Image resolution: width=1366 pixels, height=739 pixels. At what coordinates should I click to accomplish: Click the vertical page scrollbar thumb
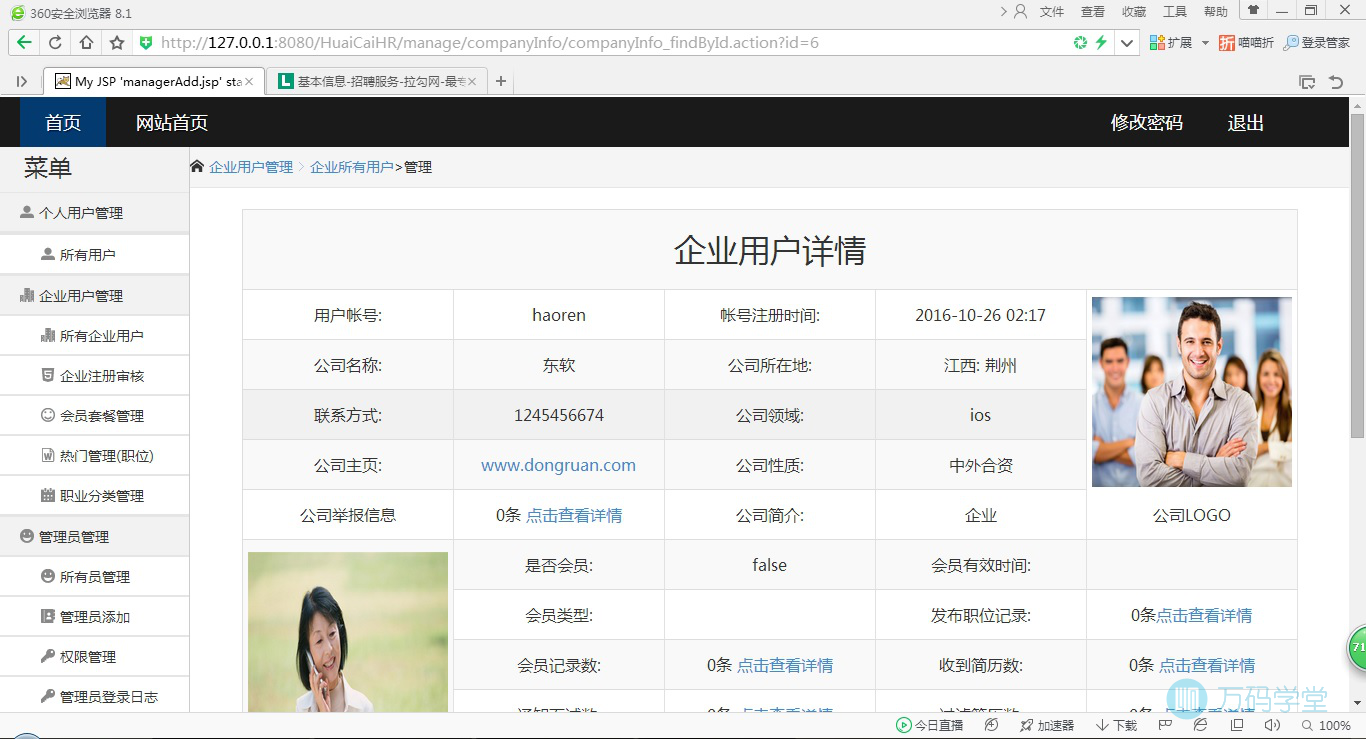pyautogui.click(x=1357, y=275)
